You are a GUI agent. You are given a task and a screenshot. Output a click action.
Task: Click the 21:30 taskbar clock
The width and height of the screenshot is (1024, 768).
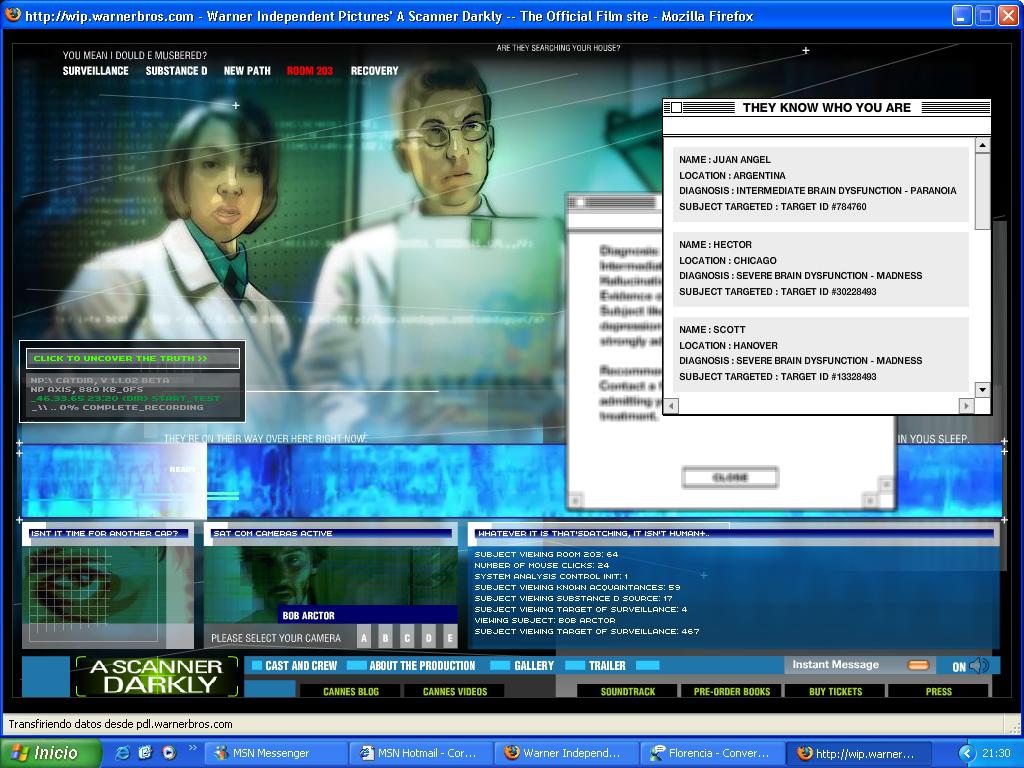(997, 753)
